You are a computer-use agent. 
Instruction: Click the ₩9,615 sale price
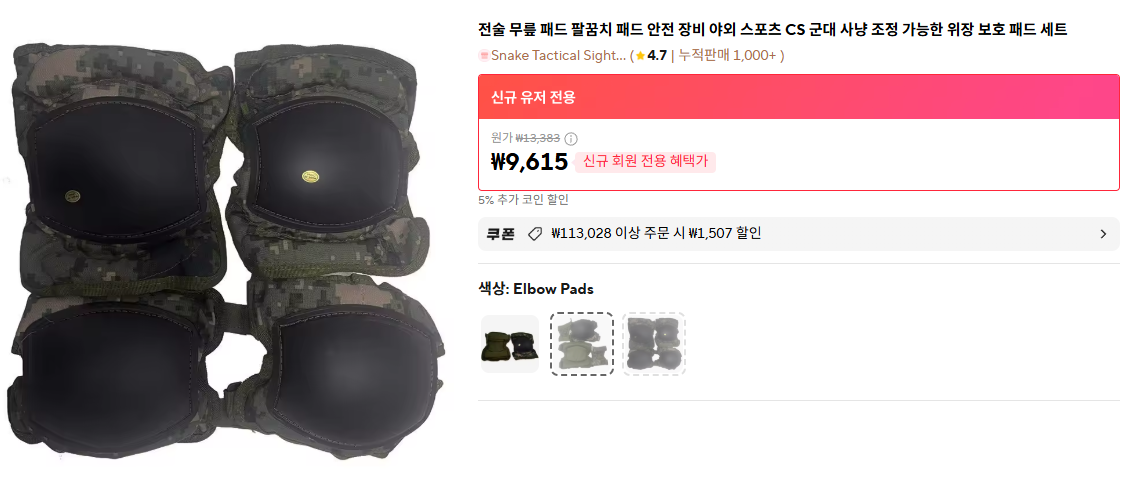click(x=529, y=162)
